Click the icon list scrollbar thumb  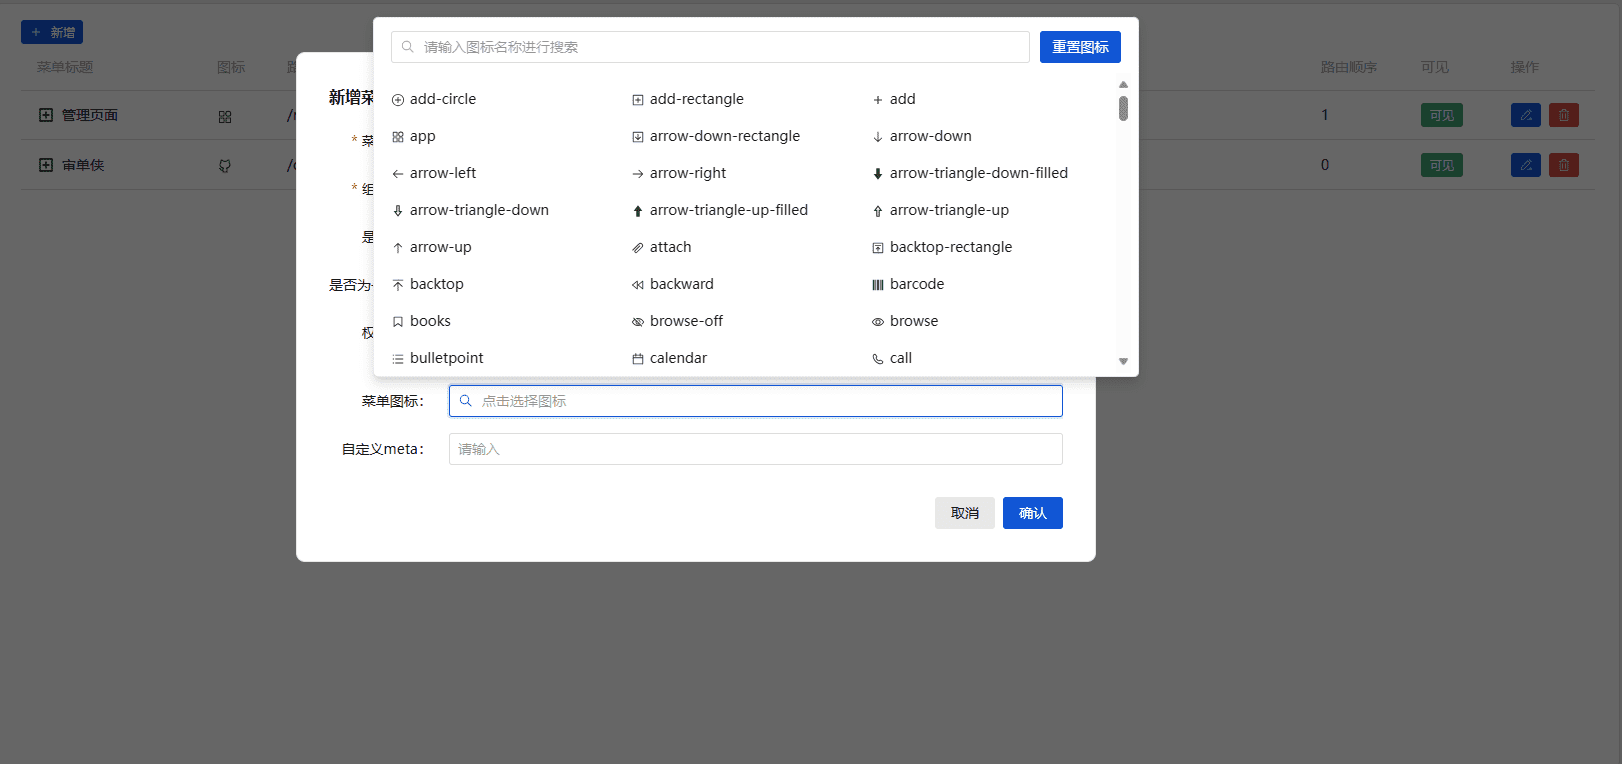point(1123,108)
